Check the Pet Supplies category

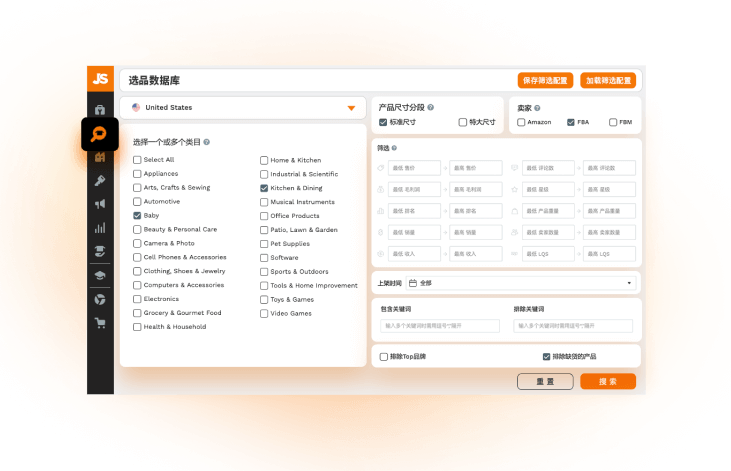264,244
